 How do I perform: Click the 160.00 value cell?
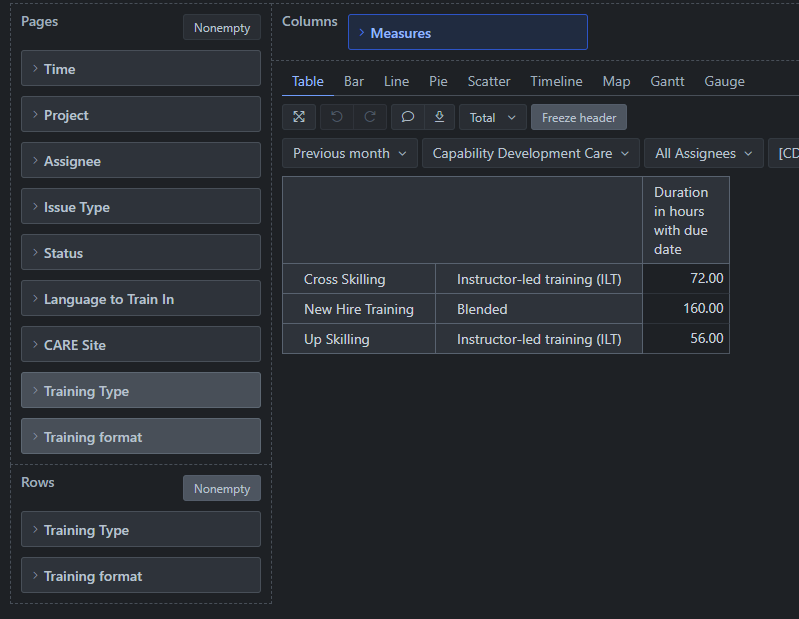[x=686, y=309]
